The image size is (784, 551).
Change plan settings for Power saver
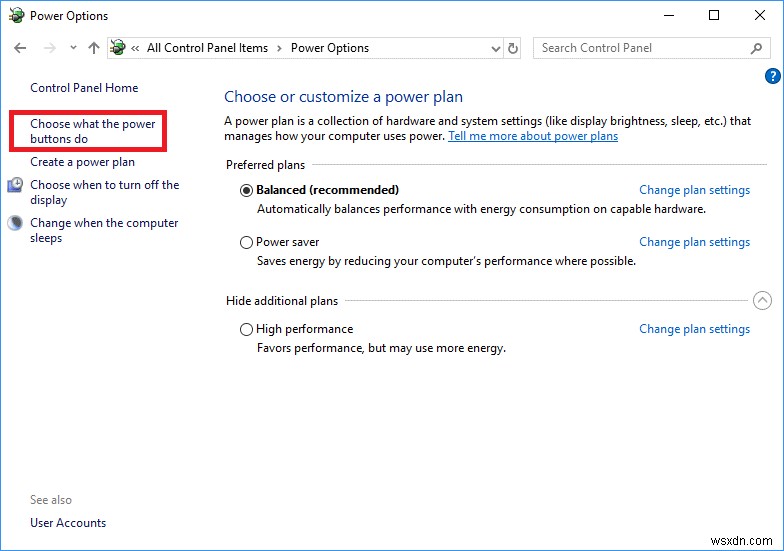(694, 242)
